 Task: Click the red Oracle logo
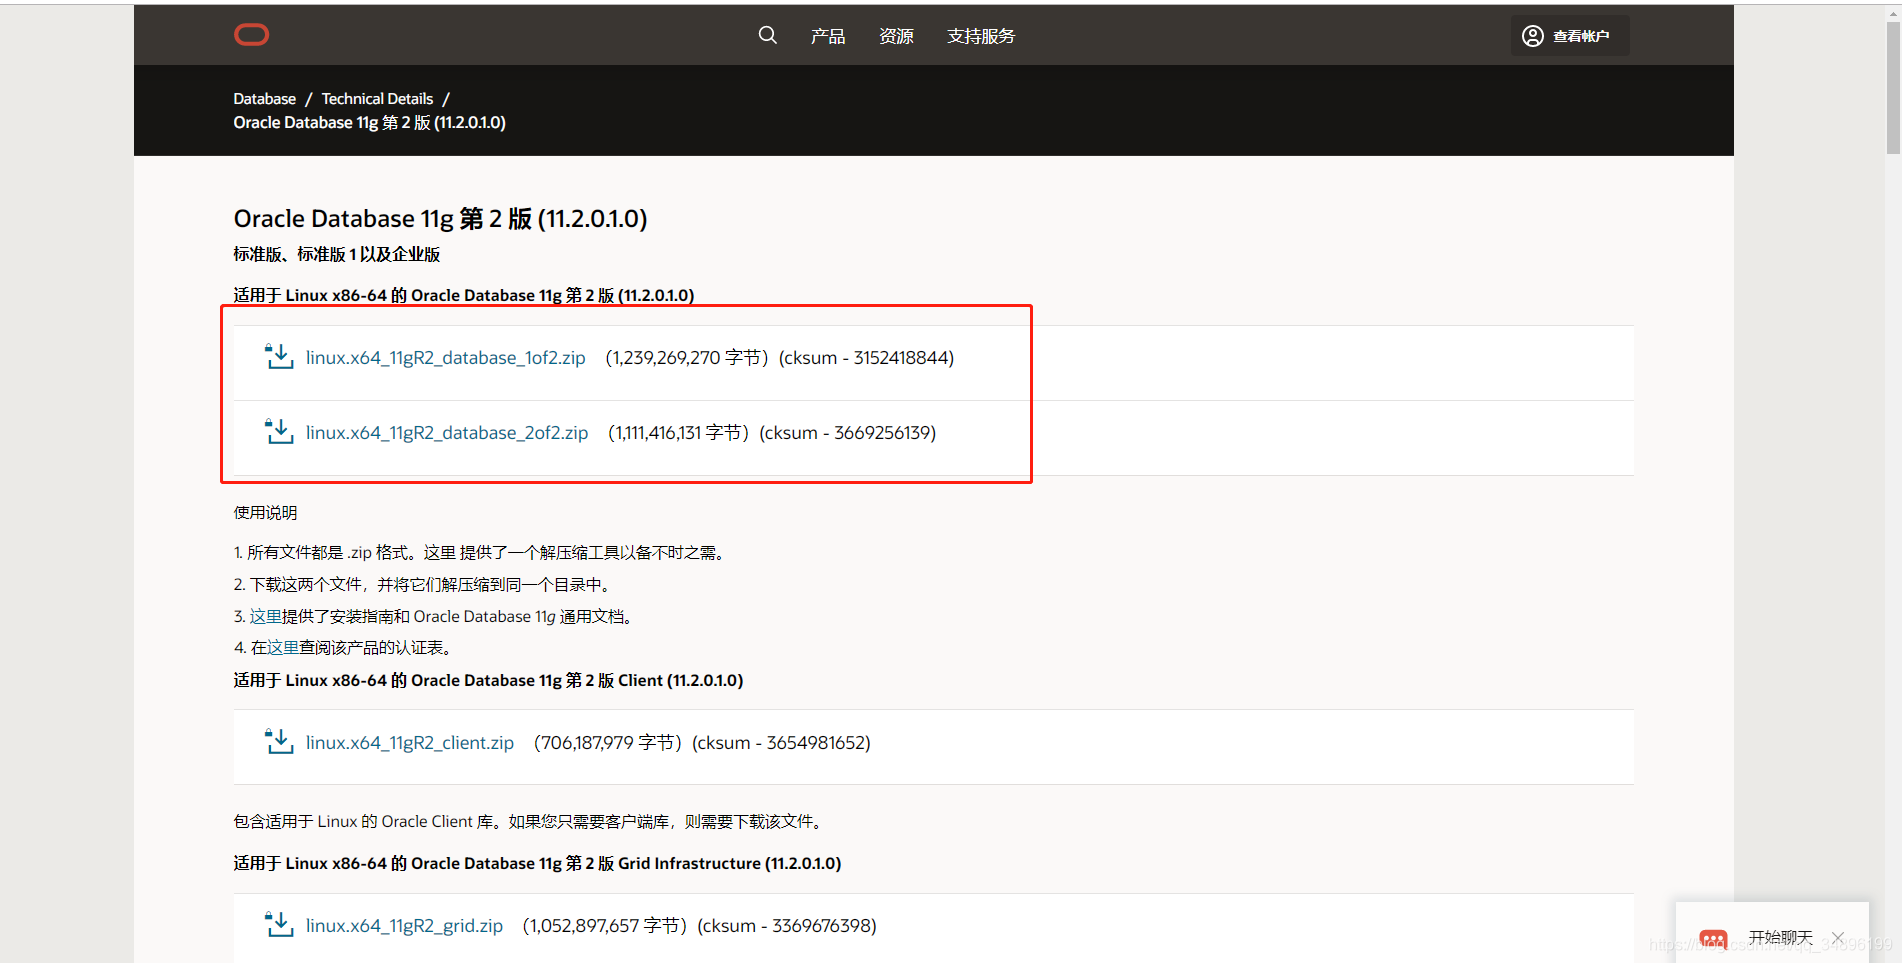tap(251, 35)
